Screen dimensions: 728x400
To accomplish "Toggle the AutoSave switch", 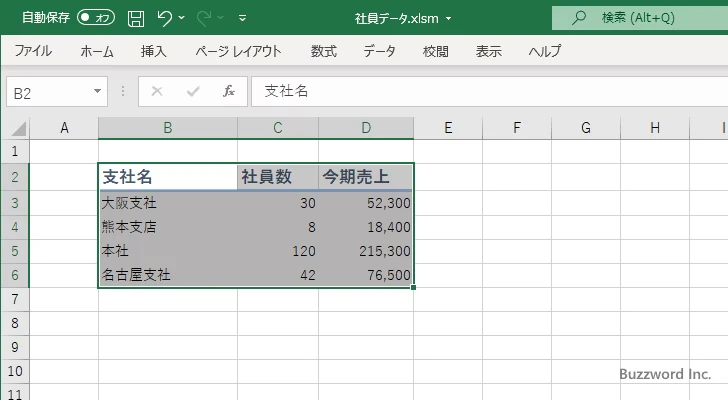I will [x=96, y=18].
